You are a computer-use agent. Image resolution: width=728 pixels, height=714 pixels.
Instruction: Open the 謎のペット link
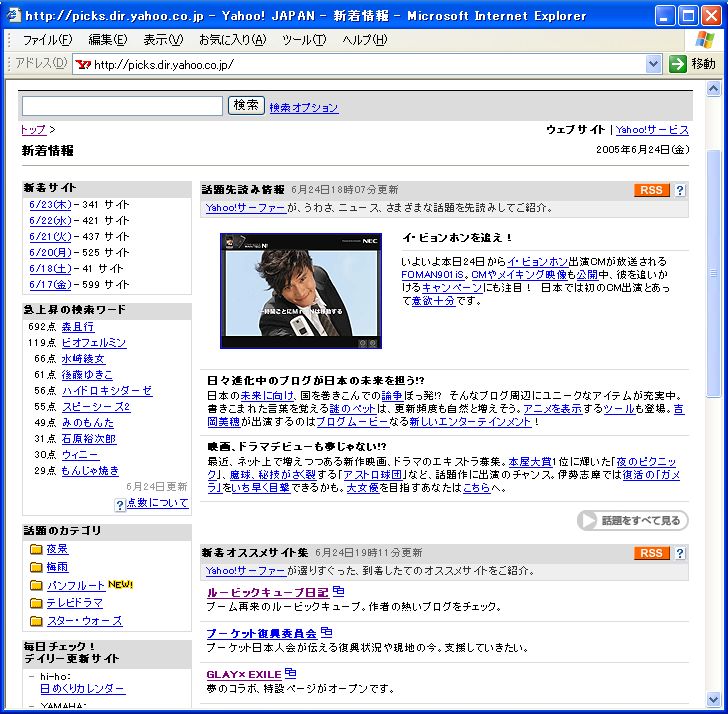(352, 409)
